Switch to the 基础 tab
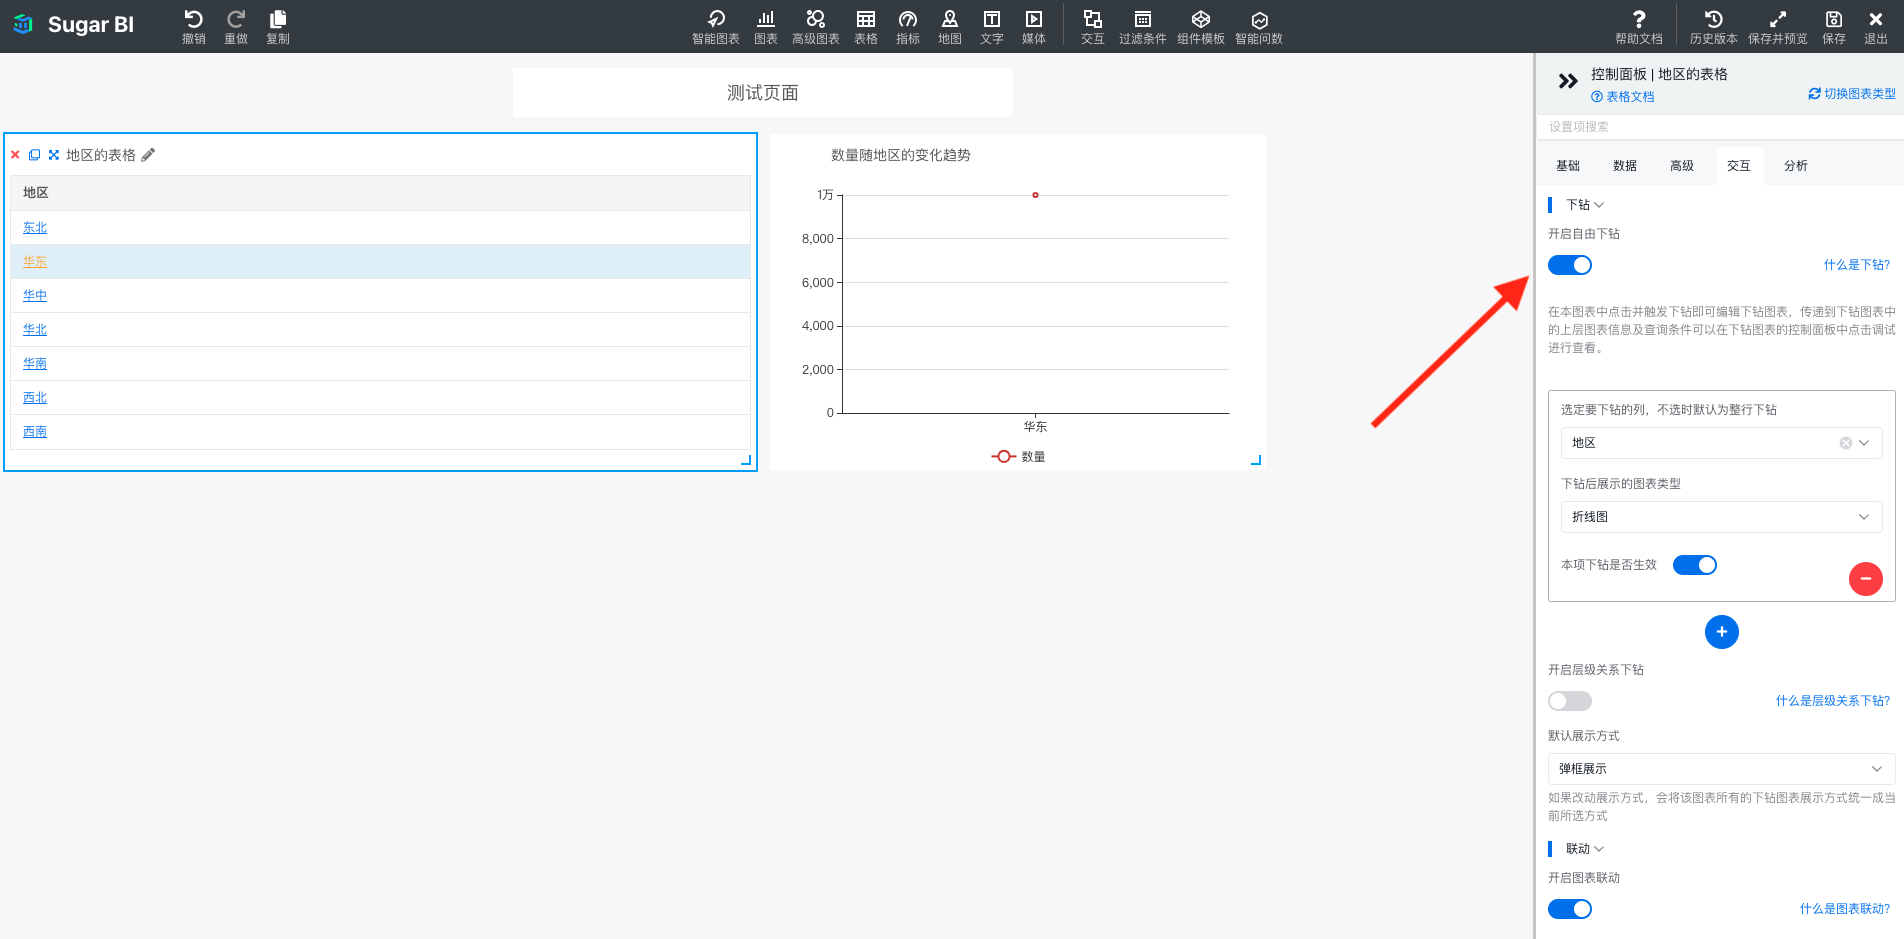Viewport: 1904px width, 939px height. pos(1568,166)
